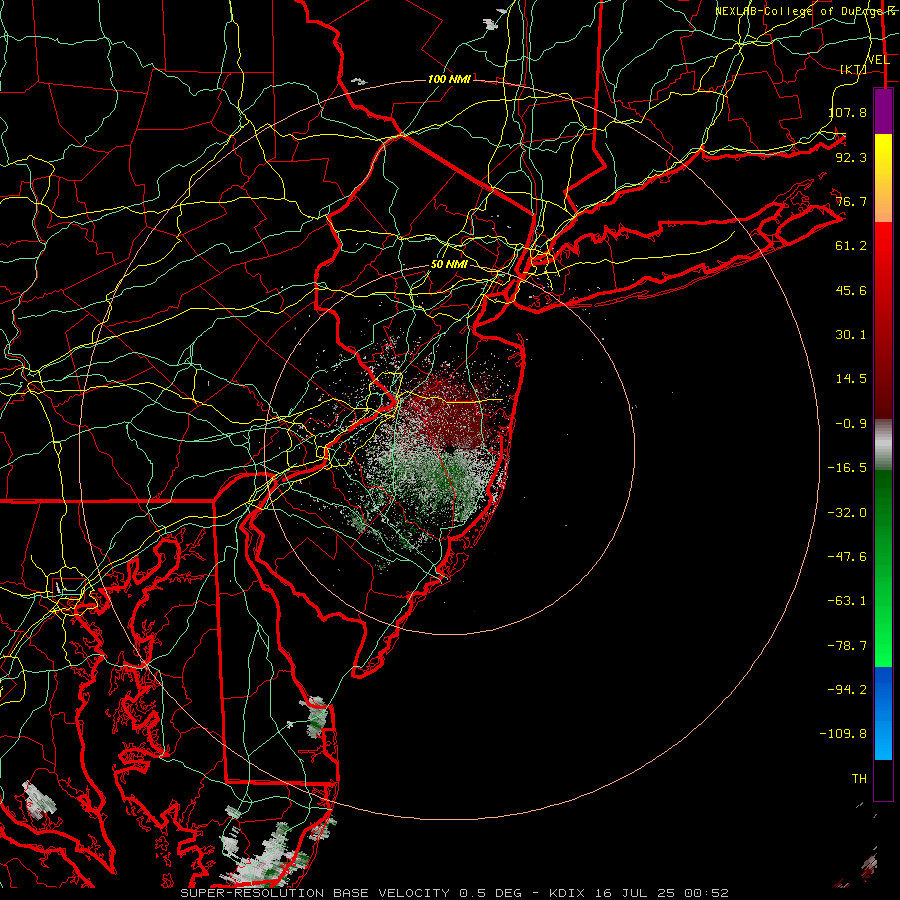Click the black TH segment of the color bar
Image resolution: width=900 pixels, height=900 pixels.
883,780
